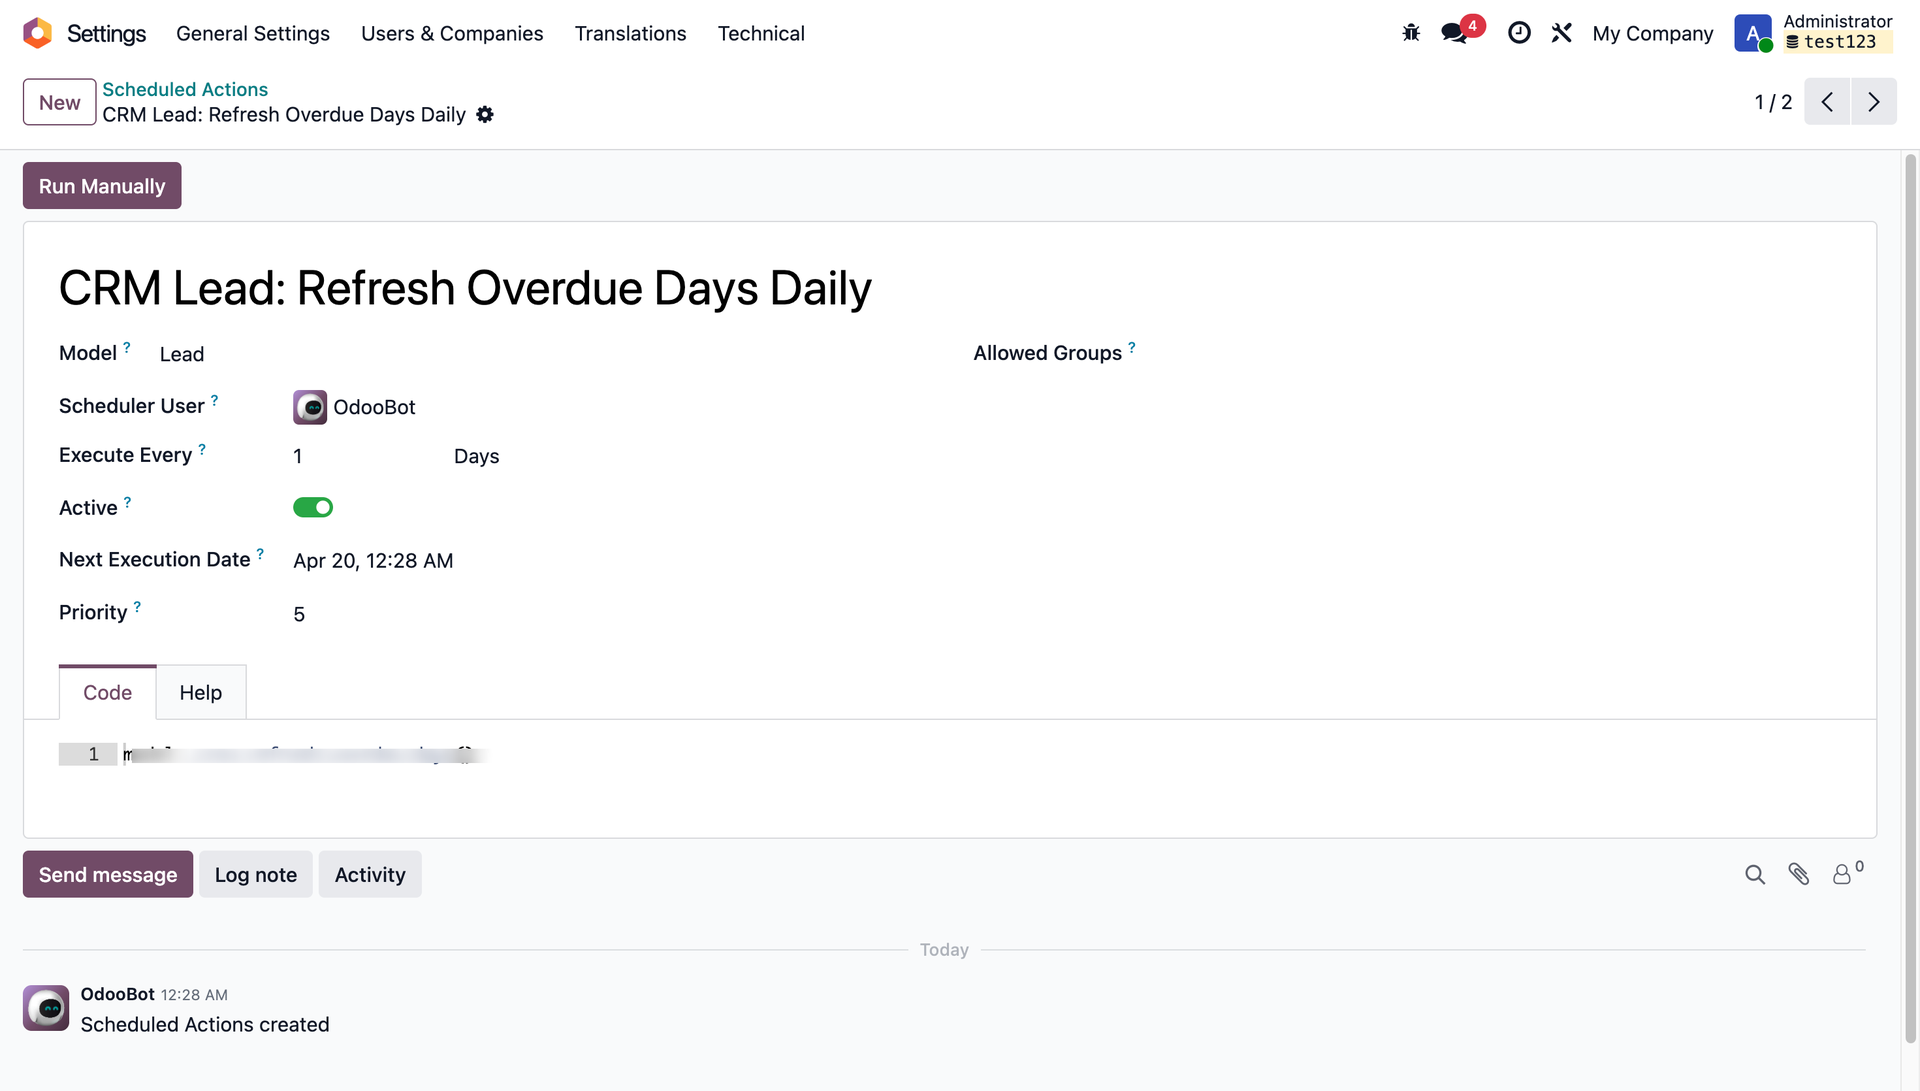
Task: Click the Send message button
Action: 108,875
